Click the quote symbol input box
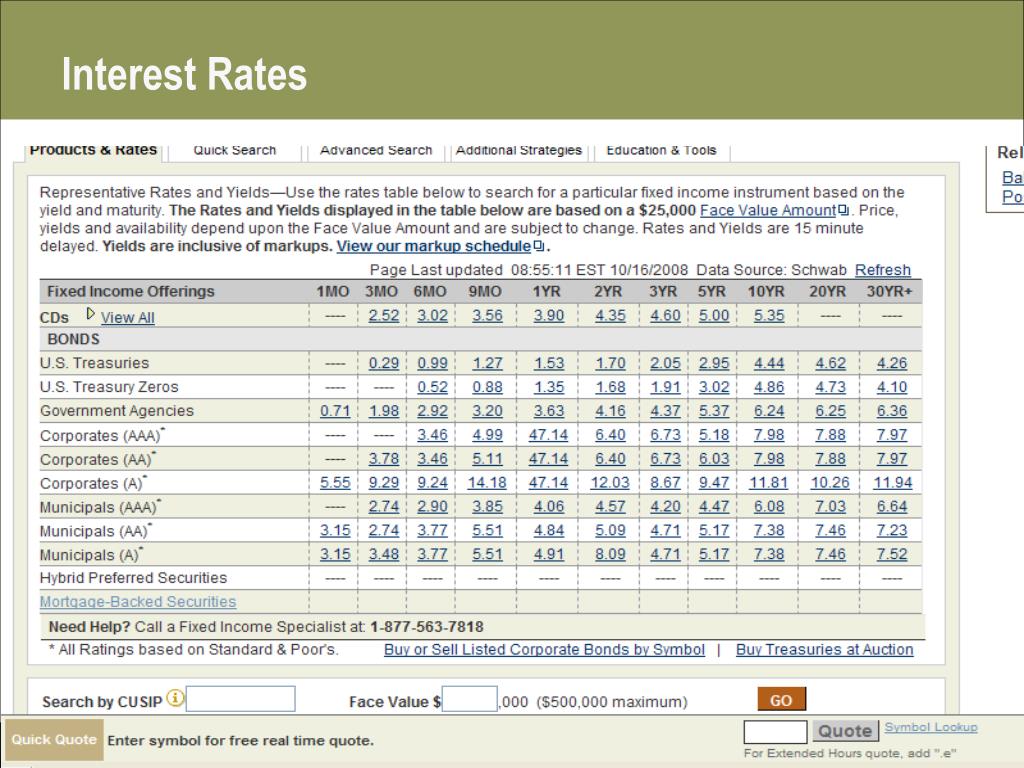Image resolution: width=1024 pixels, height=768 pixels. coord(775,731)
